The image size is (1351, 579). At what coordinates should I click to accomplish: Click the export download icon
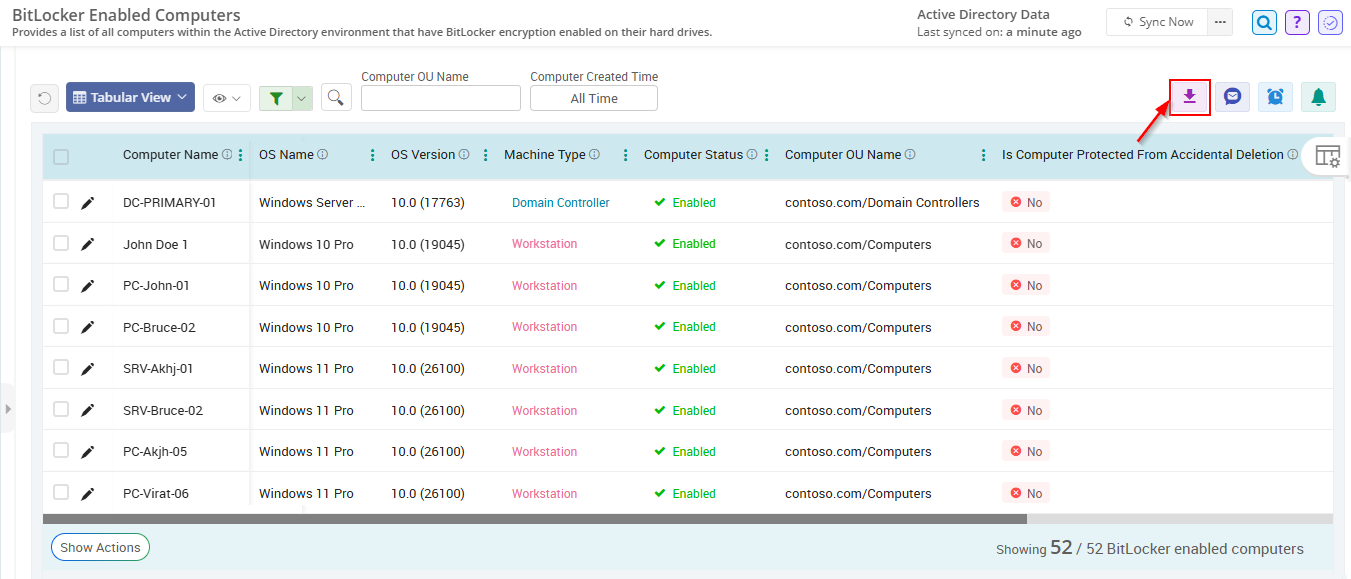point(1189,96)
